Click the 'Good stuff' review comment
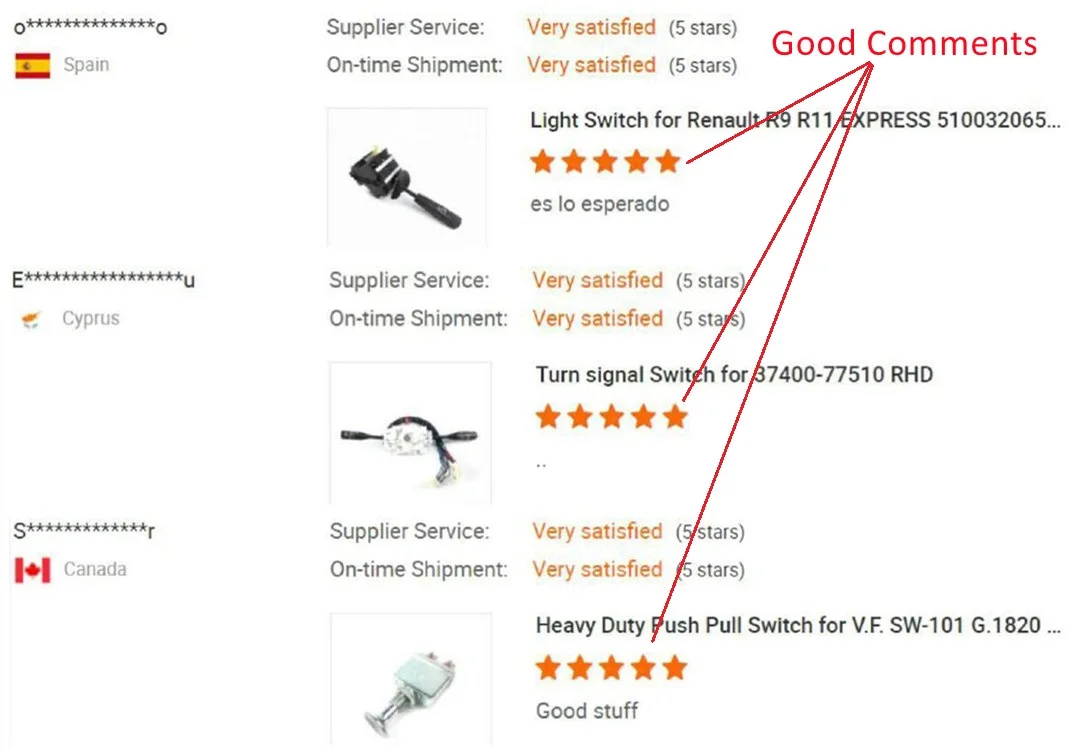The height and width of the screenshot is (752, 1070). 587,711
